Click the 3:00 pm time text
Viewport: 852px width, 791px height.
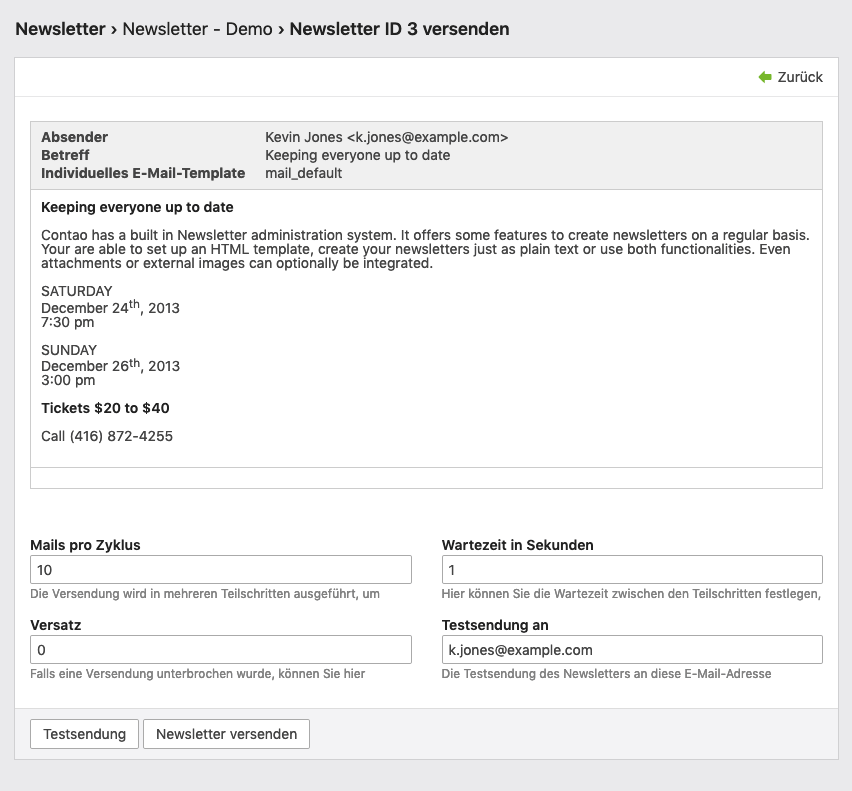[x=68, y=380]
